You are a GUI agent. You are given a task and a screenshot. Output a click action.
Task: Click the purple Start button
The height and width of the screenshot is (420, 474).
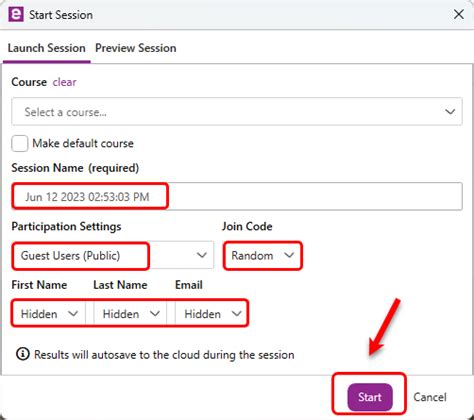pyautogui.click(x=370, y=397)
